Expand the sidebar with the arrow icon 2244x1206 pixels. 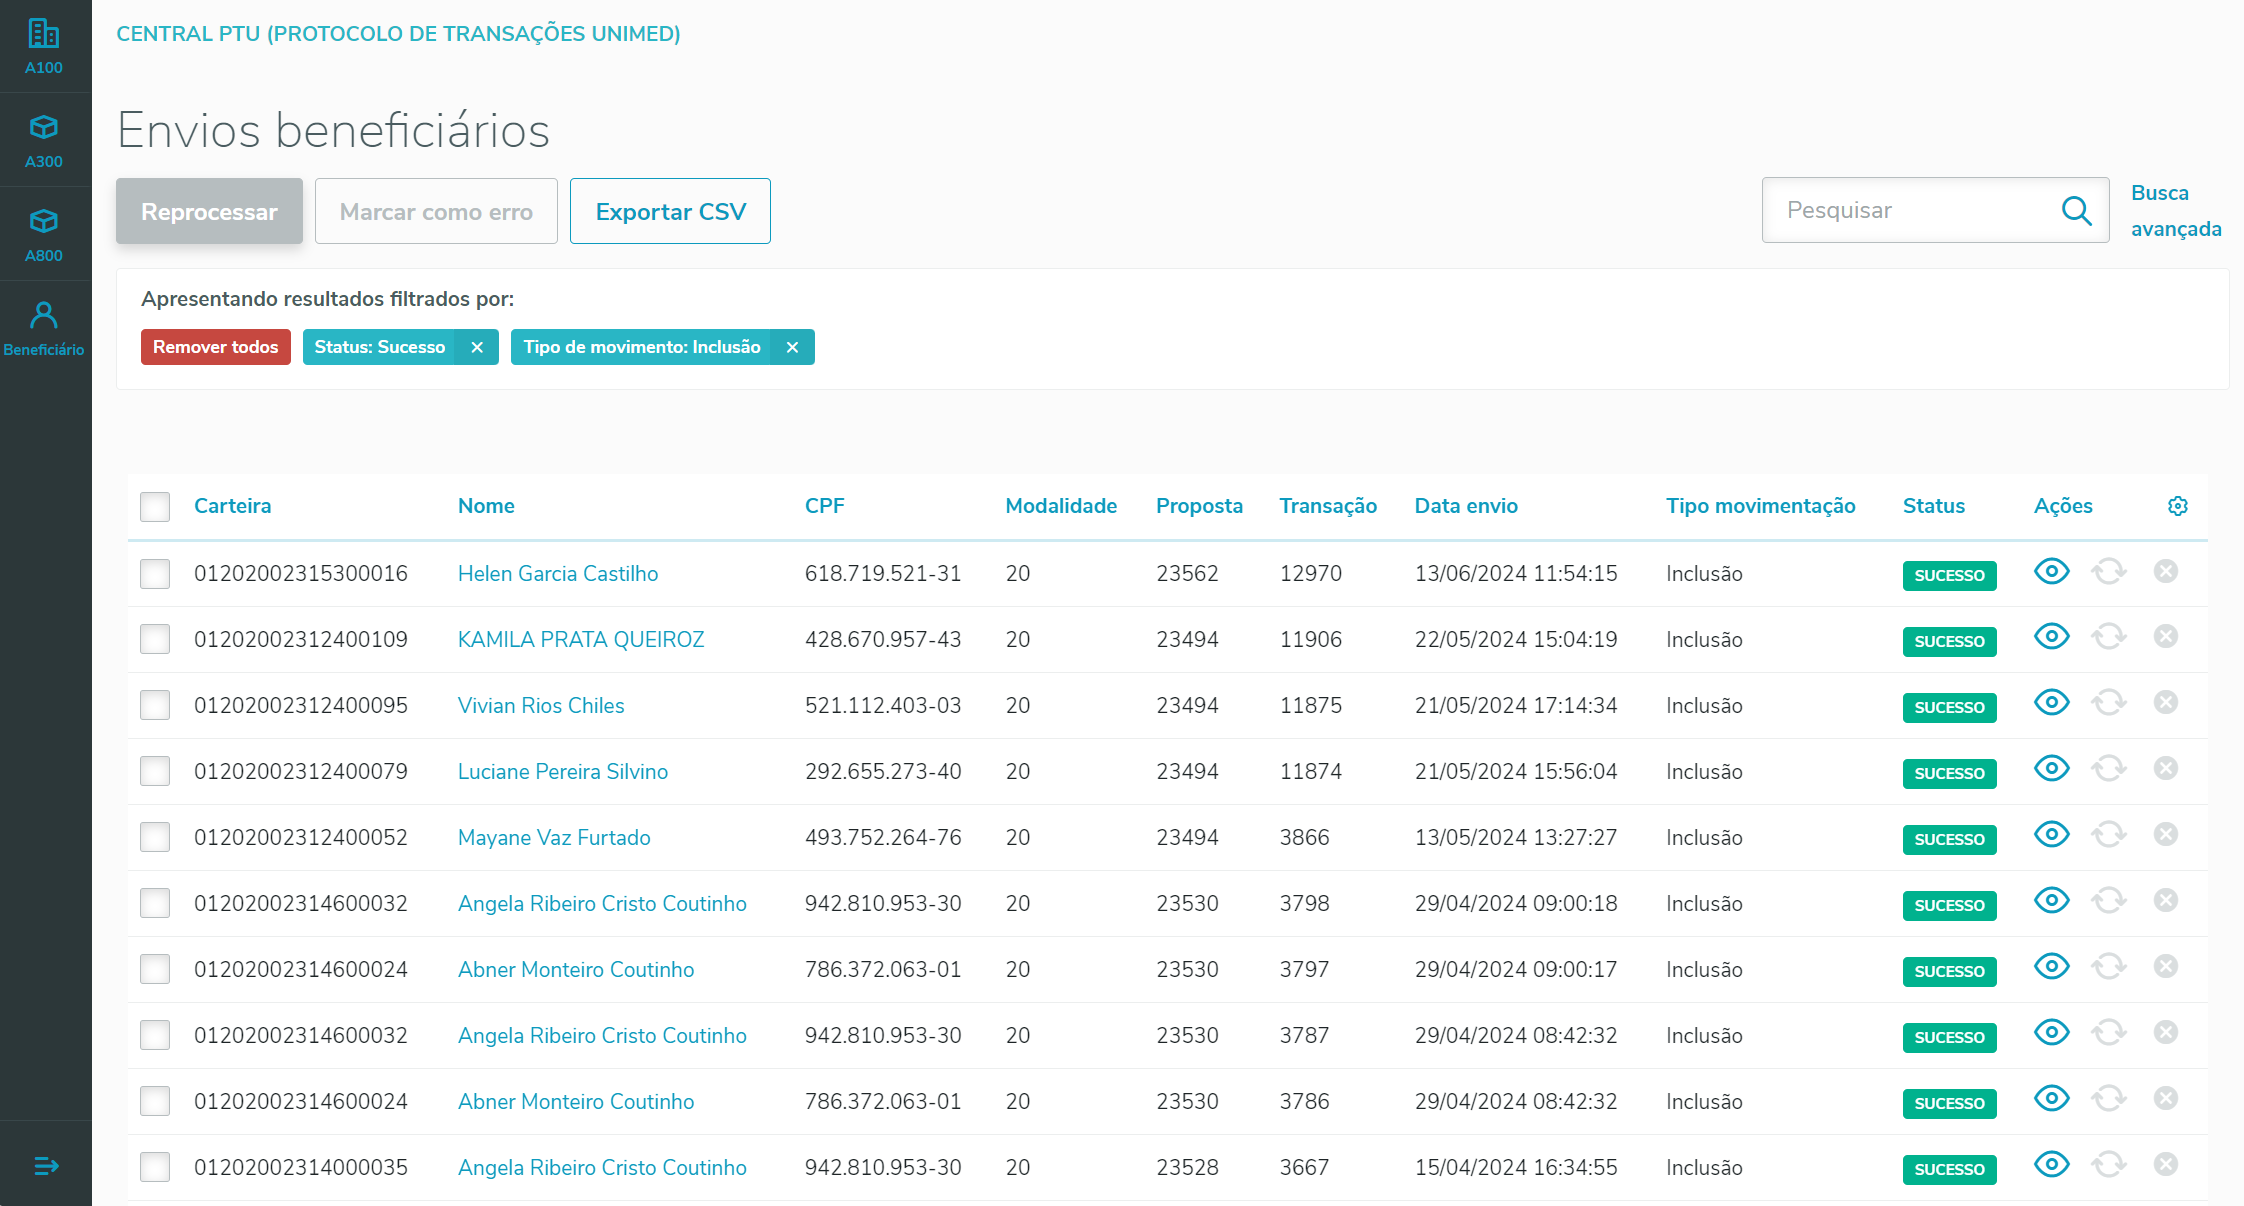click(x=46, y=1166)
